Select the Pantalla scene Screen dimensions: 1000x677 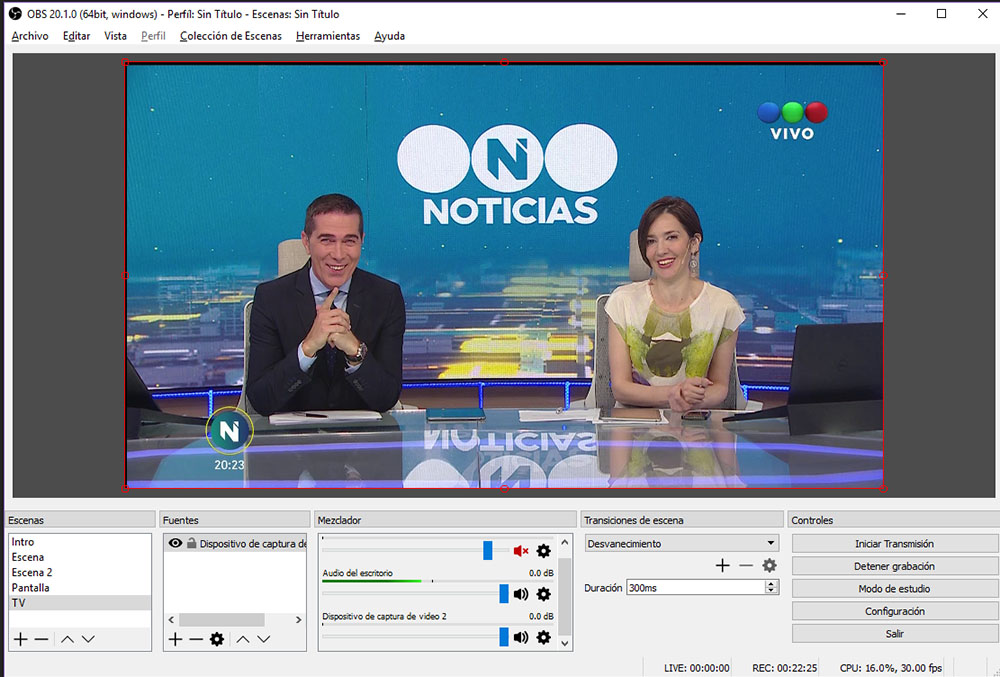[80, 588]
